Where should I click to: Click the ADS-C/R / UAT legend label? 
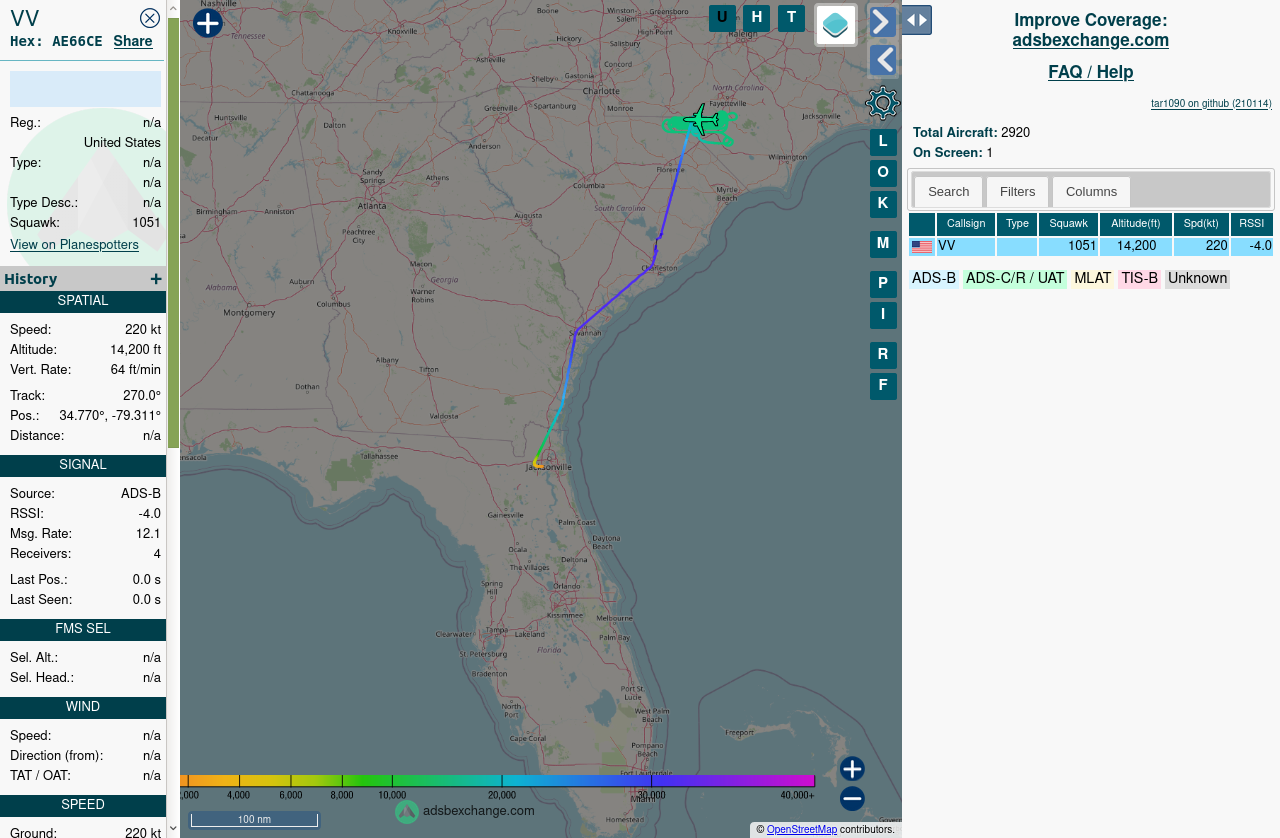tap(1015, 279)
